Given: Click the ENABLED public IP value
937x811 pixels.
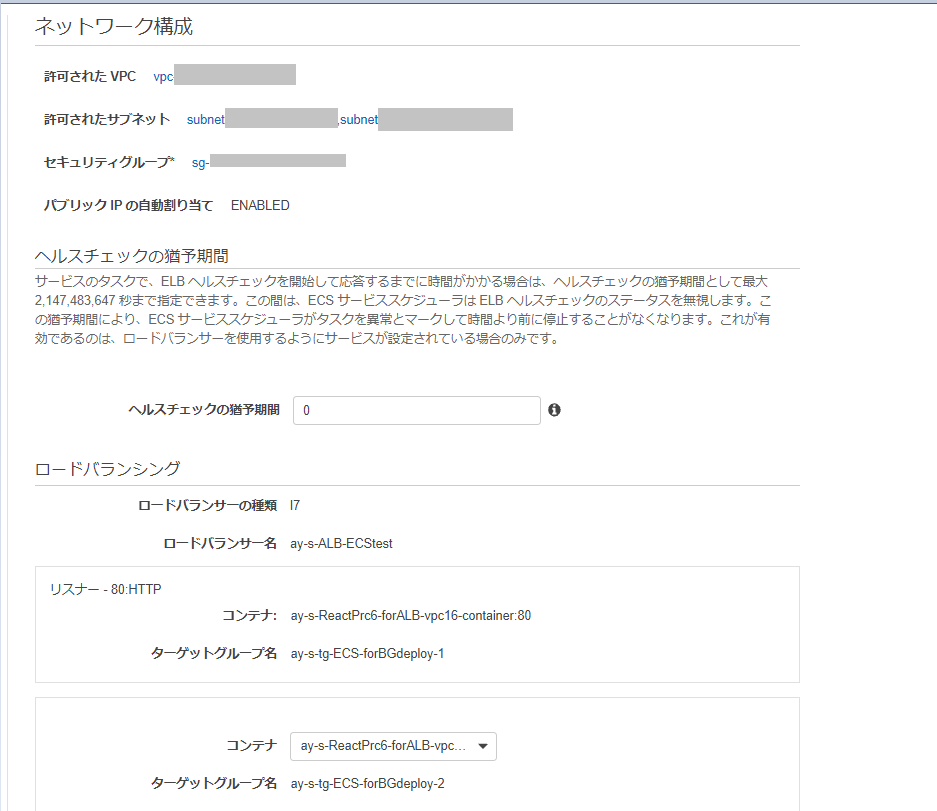Looking at the screenshot, I should [259, 204].
